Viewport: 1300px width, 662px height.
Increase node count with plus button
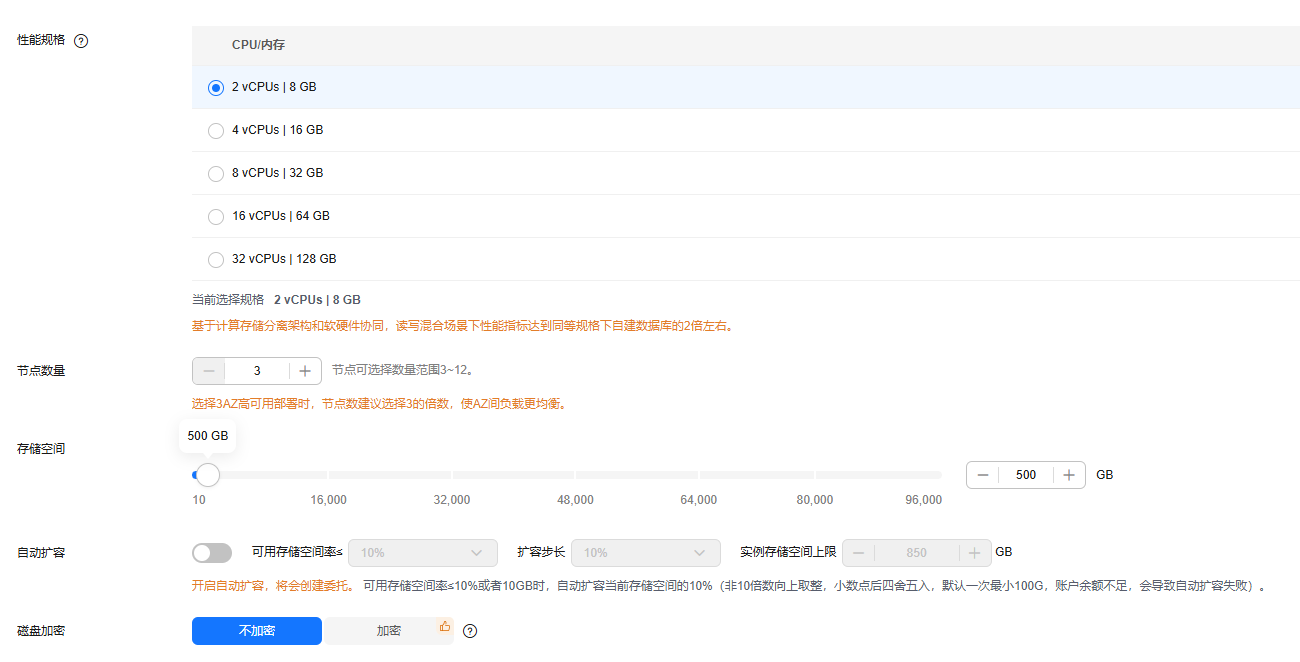pyautogui.click(x=305, y=371)
